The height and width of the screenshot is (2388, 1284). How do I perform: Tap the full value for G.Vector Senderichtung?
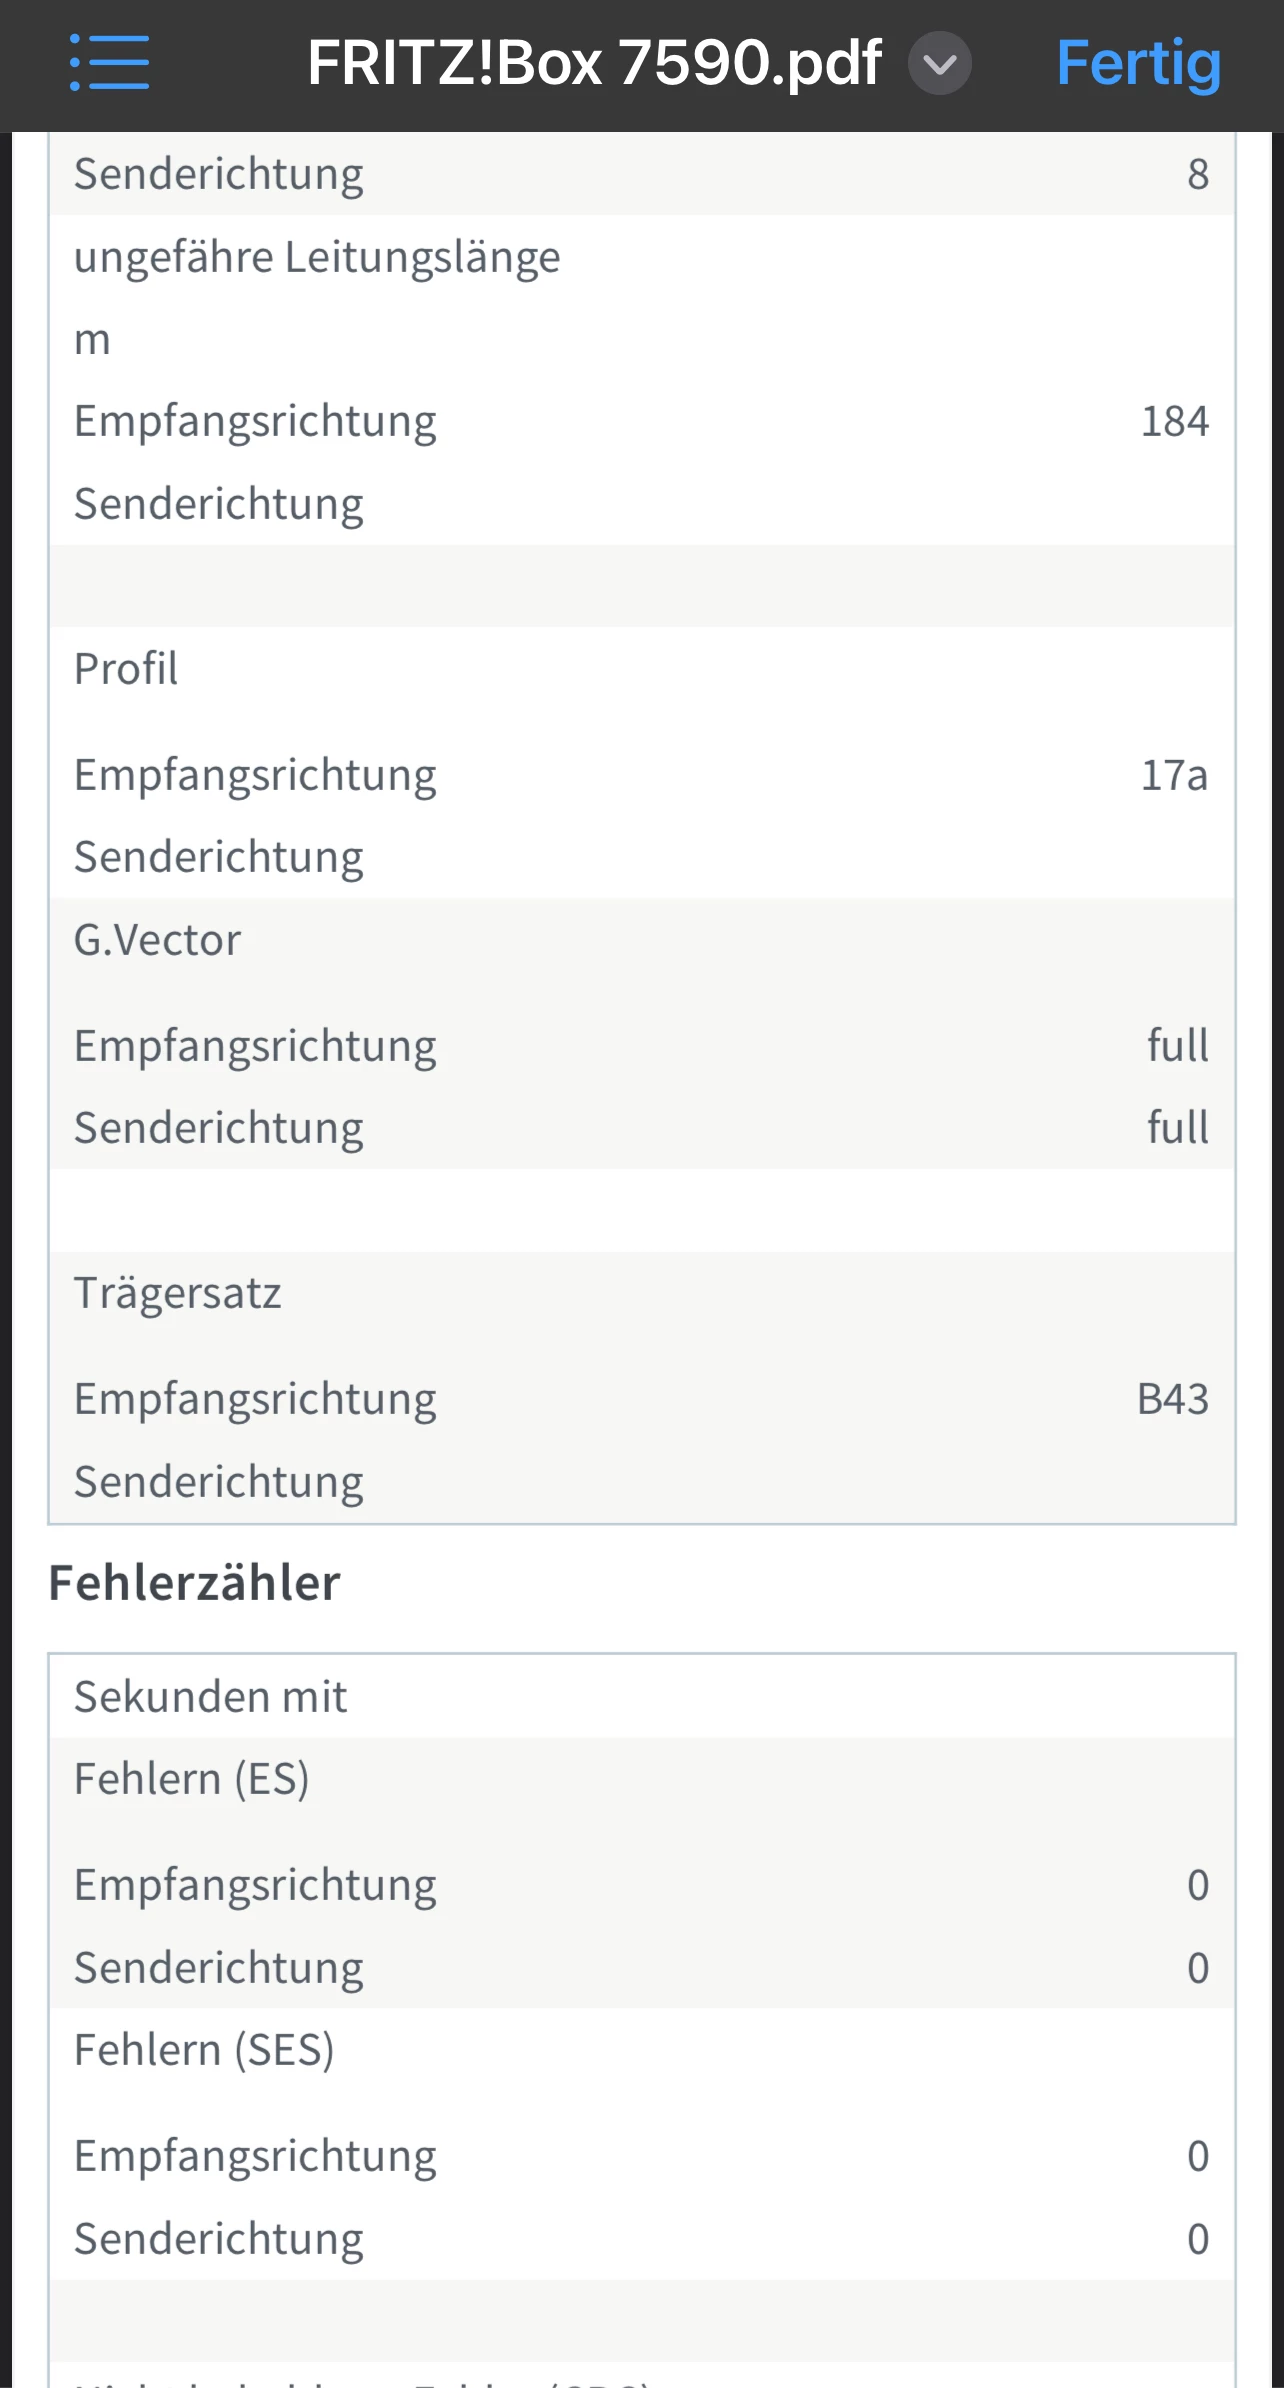pos(1177,1128)
